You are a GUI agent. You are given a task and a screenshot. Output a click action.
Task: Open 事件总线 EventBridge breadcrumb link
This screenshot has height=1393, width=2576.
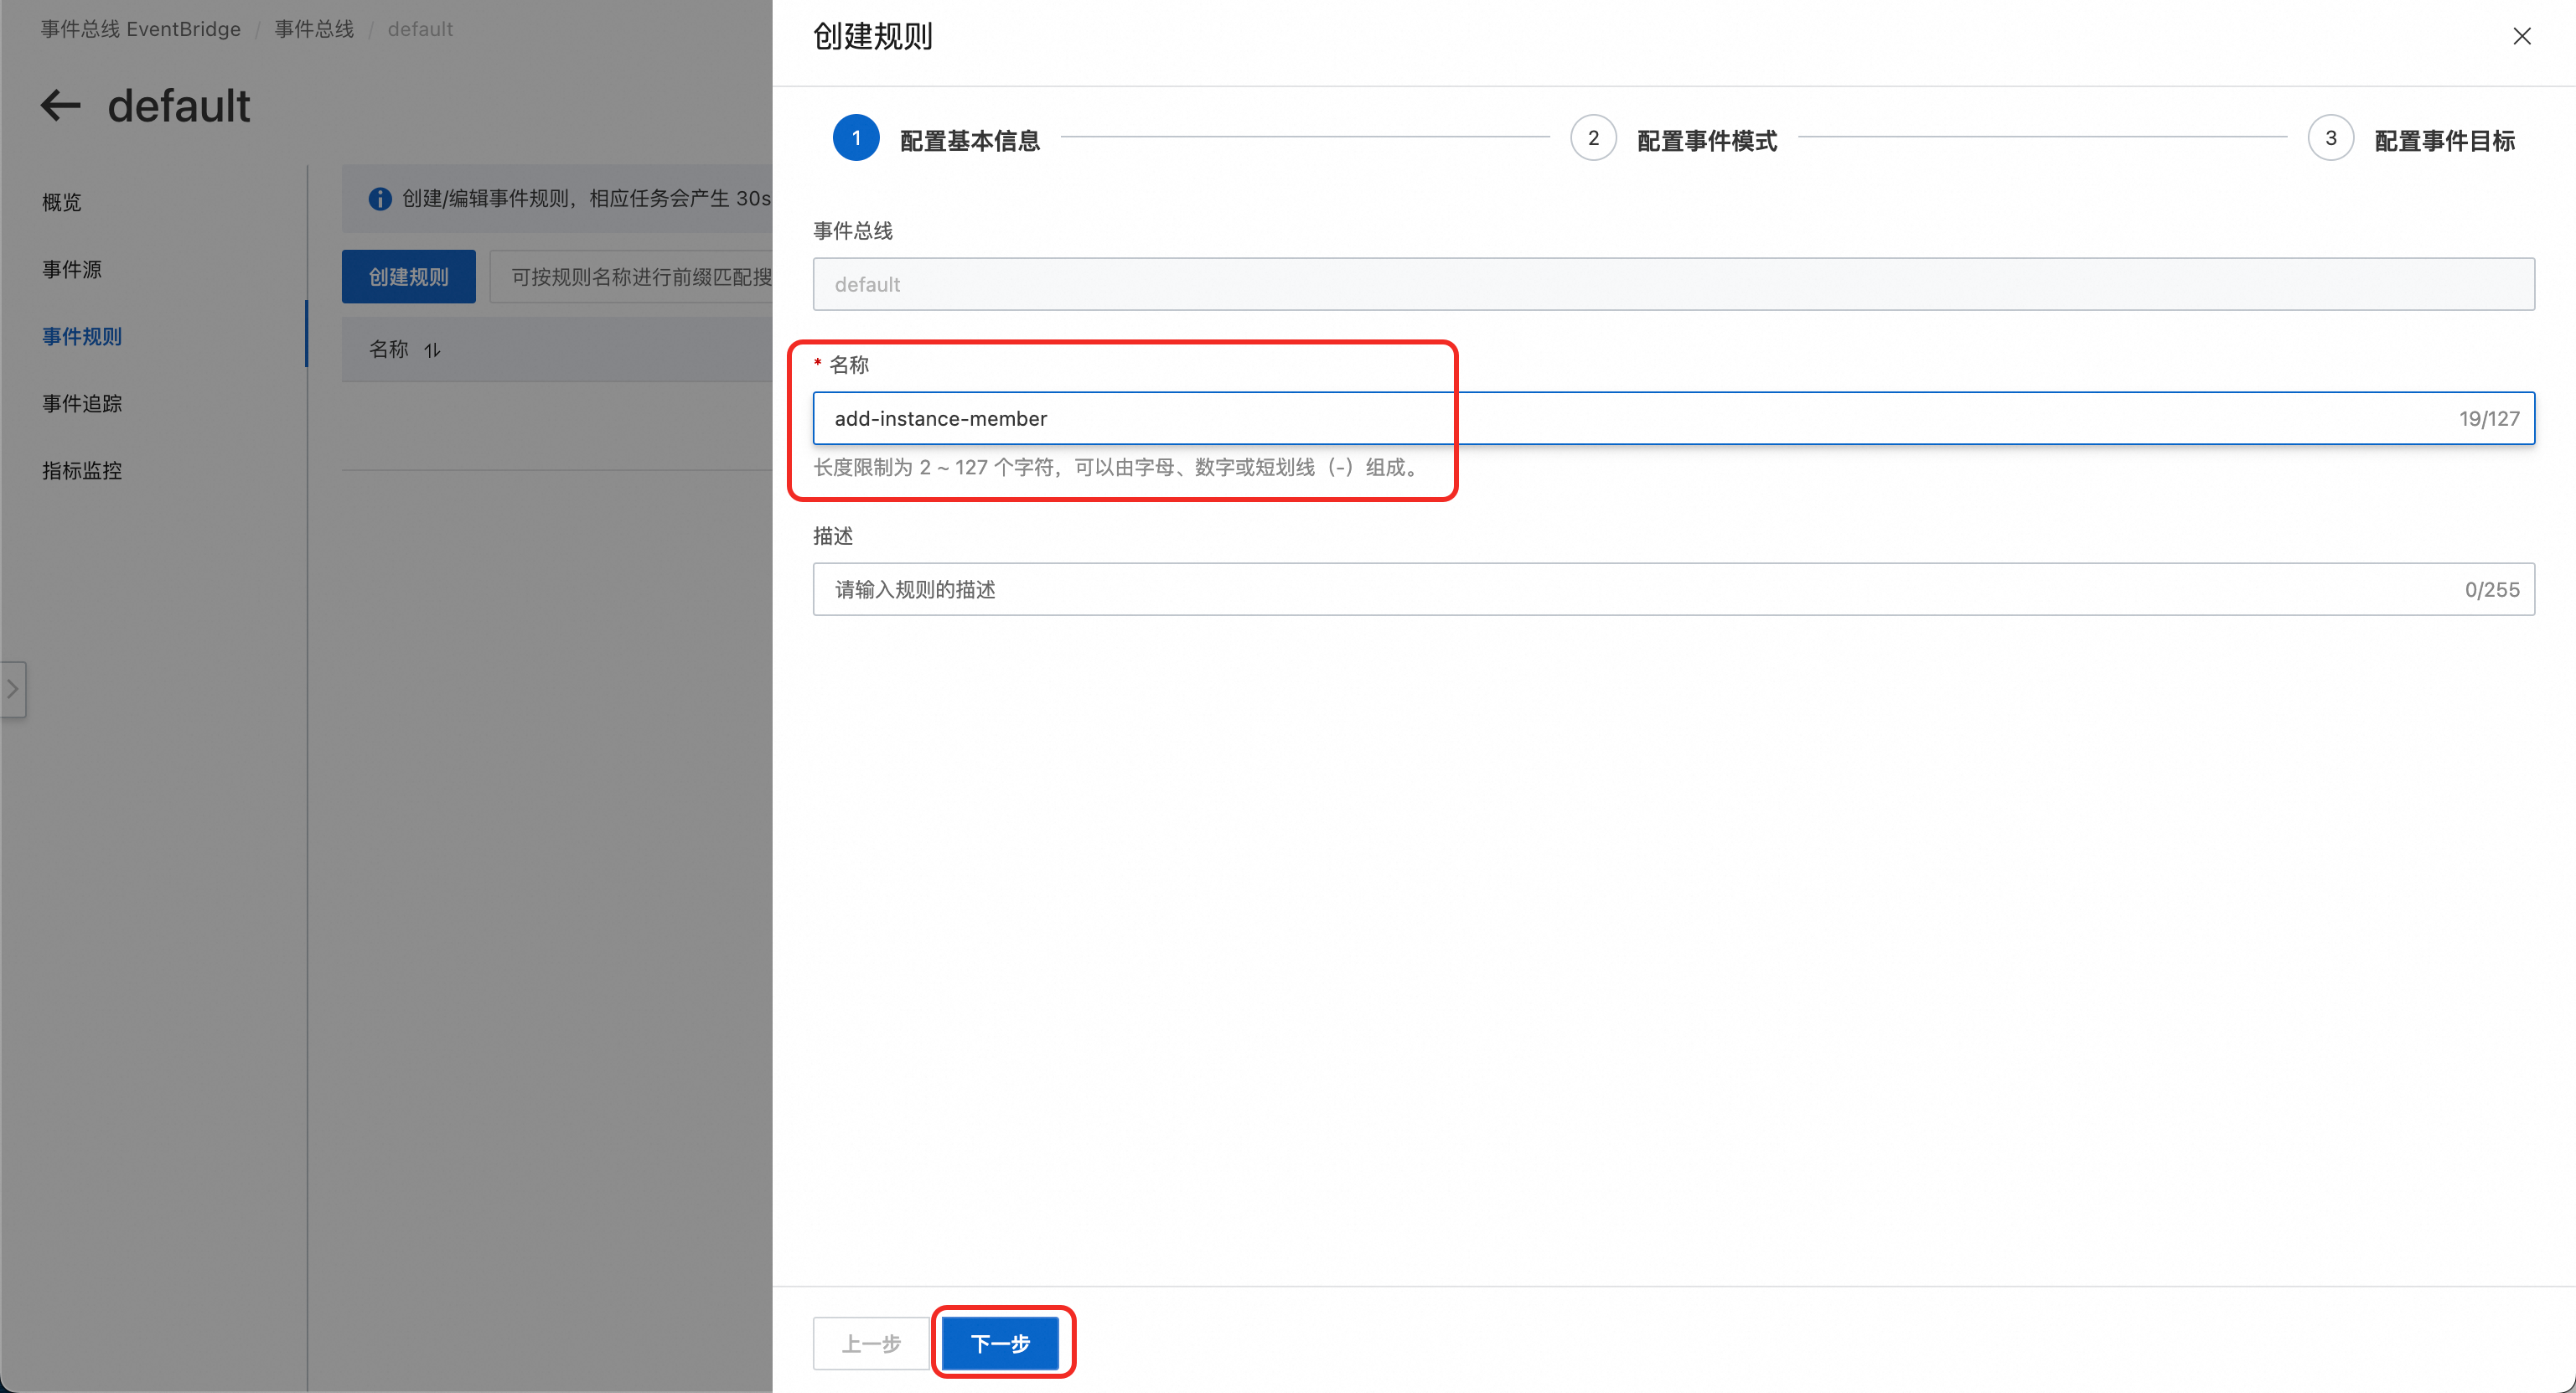141,29
